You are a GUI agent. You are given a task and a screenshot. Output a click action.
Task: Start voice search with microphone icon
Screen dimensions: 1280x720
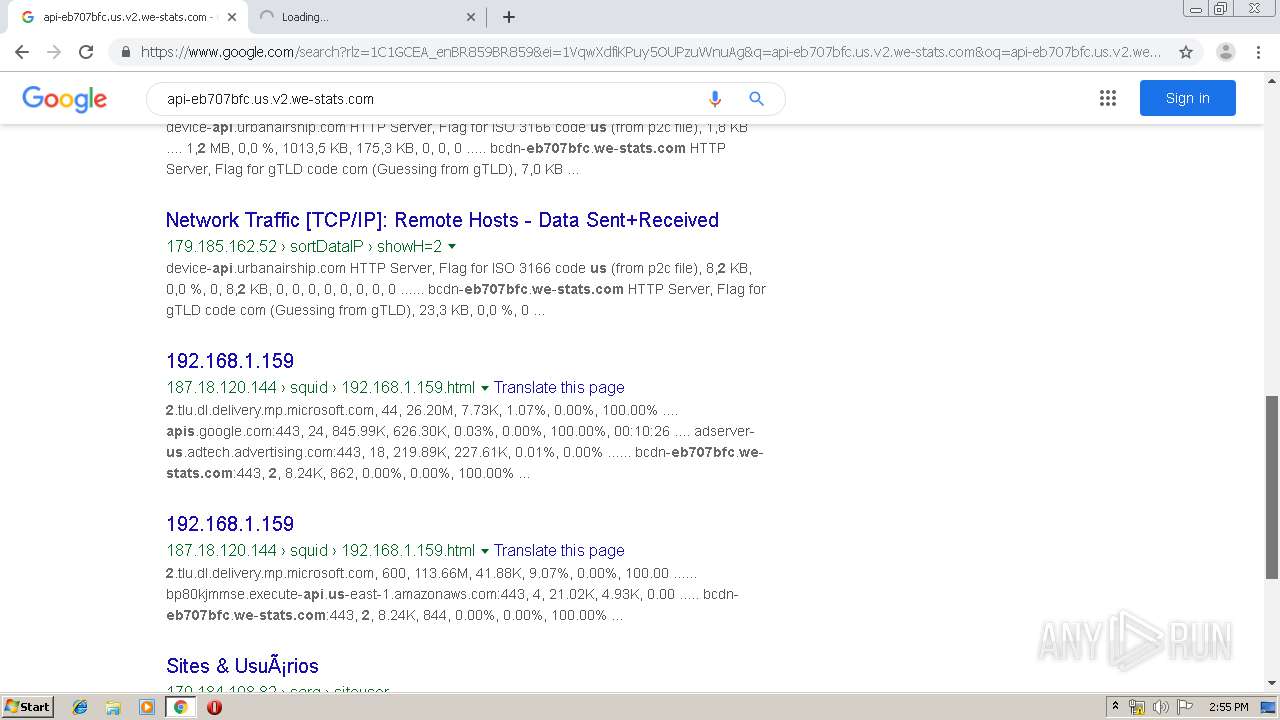pyautogui.click(x=714, y=98)
